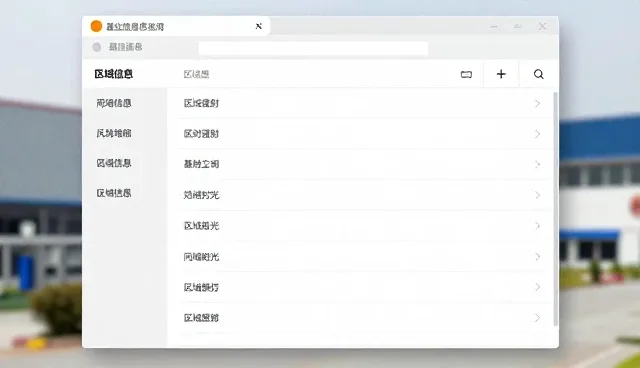This screenshot has width=640, height=368.
Task: Open the fourth row of the main list
Action: [366, 195]
